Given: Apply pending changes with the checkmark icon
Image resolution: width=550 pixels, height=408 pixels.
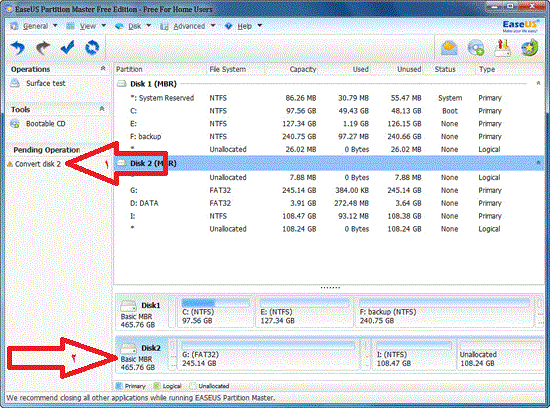Looking at the screenshot, I should pos(67,47).
